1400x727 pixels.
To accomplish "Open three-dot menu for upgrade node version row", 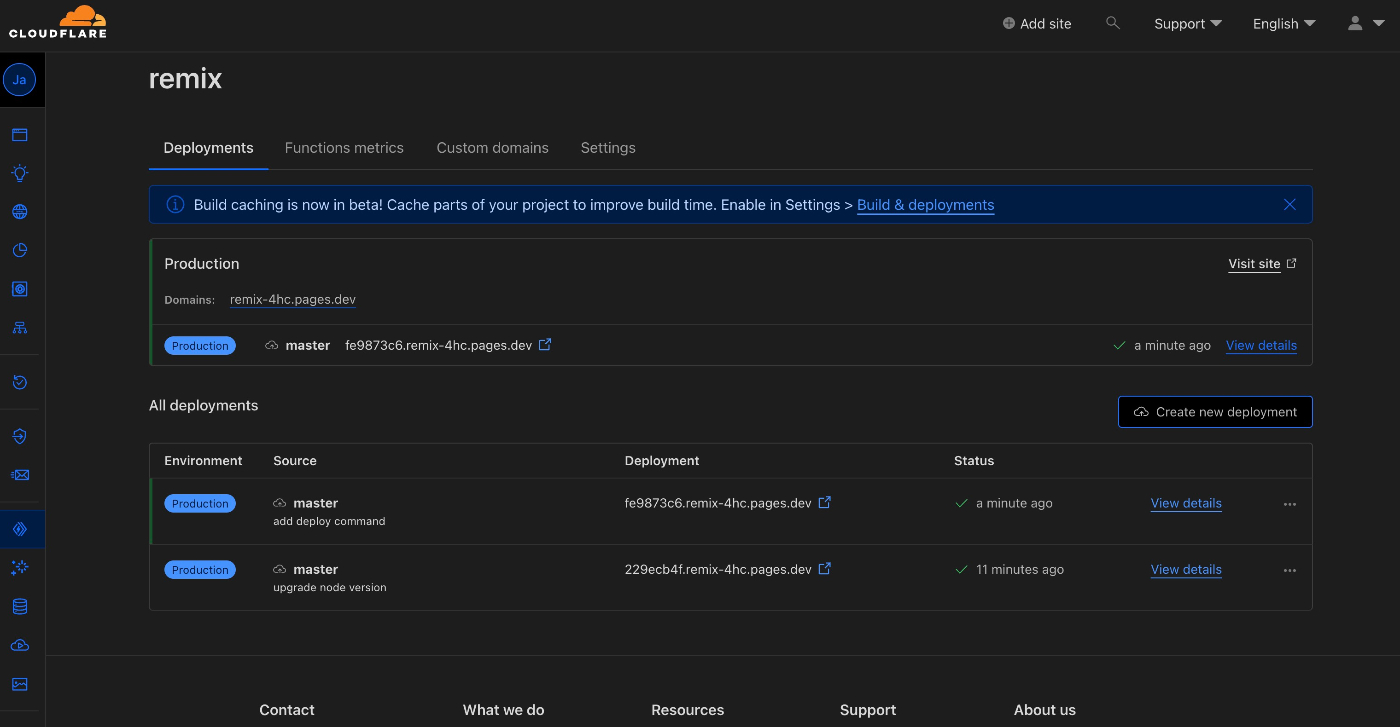I will 1289,570.
